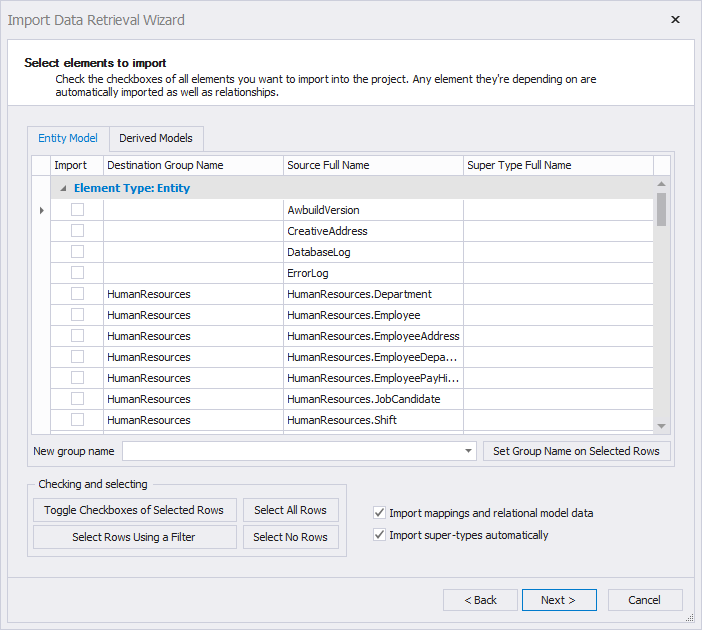The height and width of the screenshot is (630, 702).
Task: Open the New group name dropdown
Action: pyautogui.click(x=469, y=452)
